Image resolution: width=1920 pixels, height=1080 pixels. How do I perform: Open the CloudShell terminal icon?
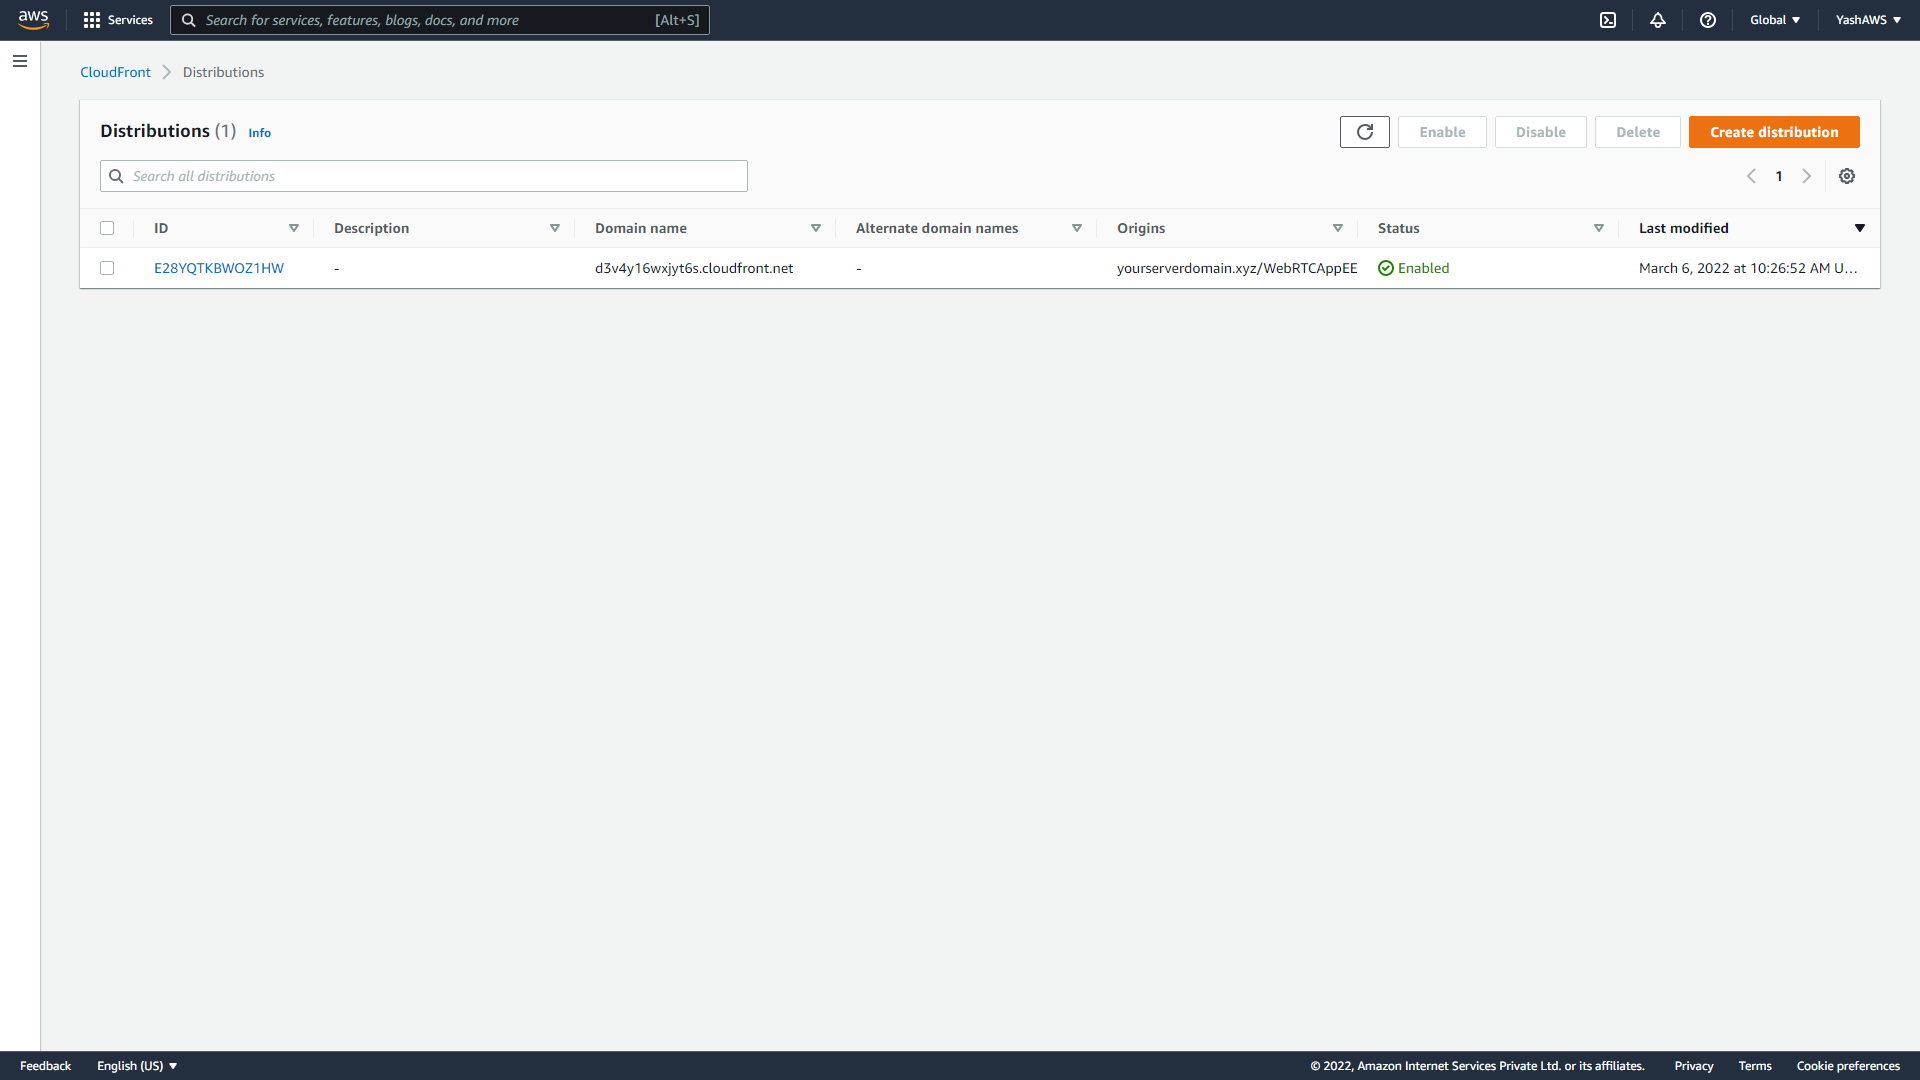tap(1608, 20)
